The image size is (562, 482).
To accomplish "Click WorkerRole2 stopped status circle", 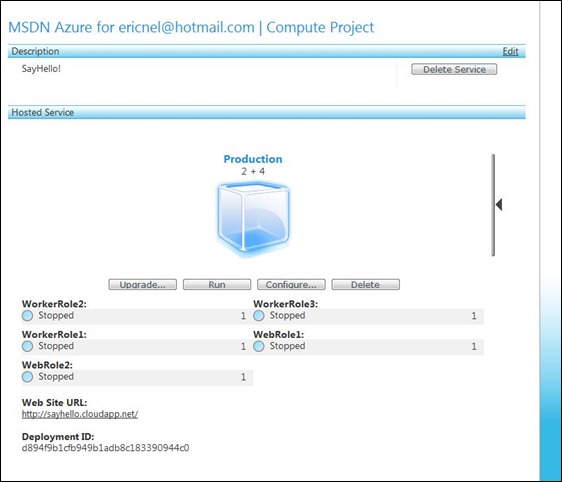I will [28, 316].
